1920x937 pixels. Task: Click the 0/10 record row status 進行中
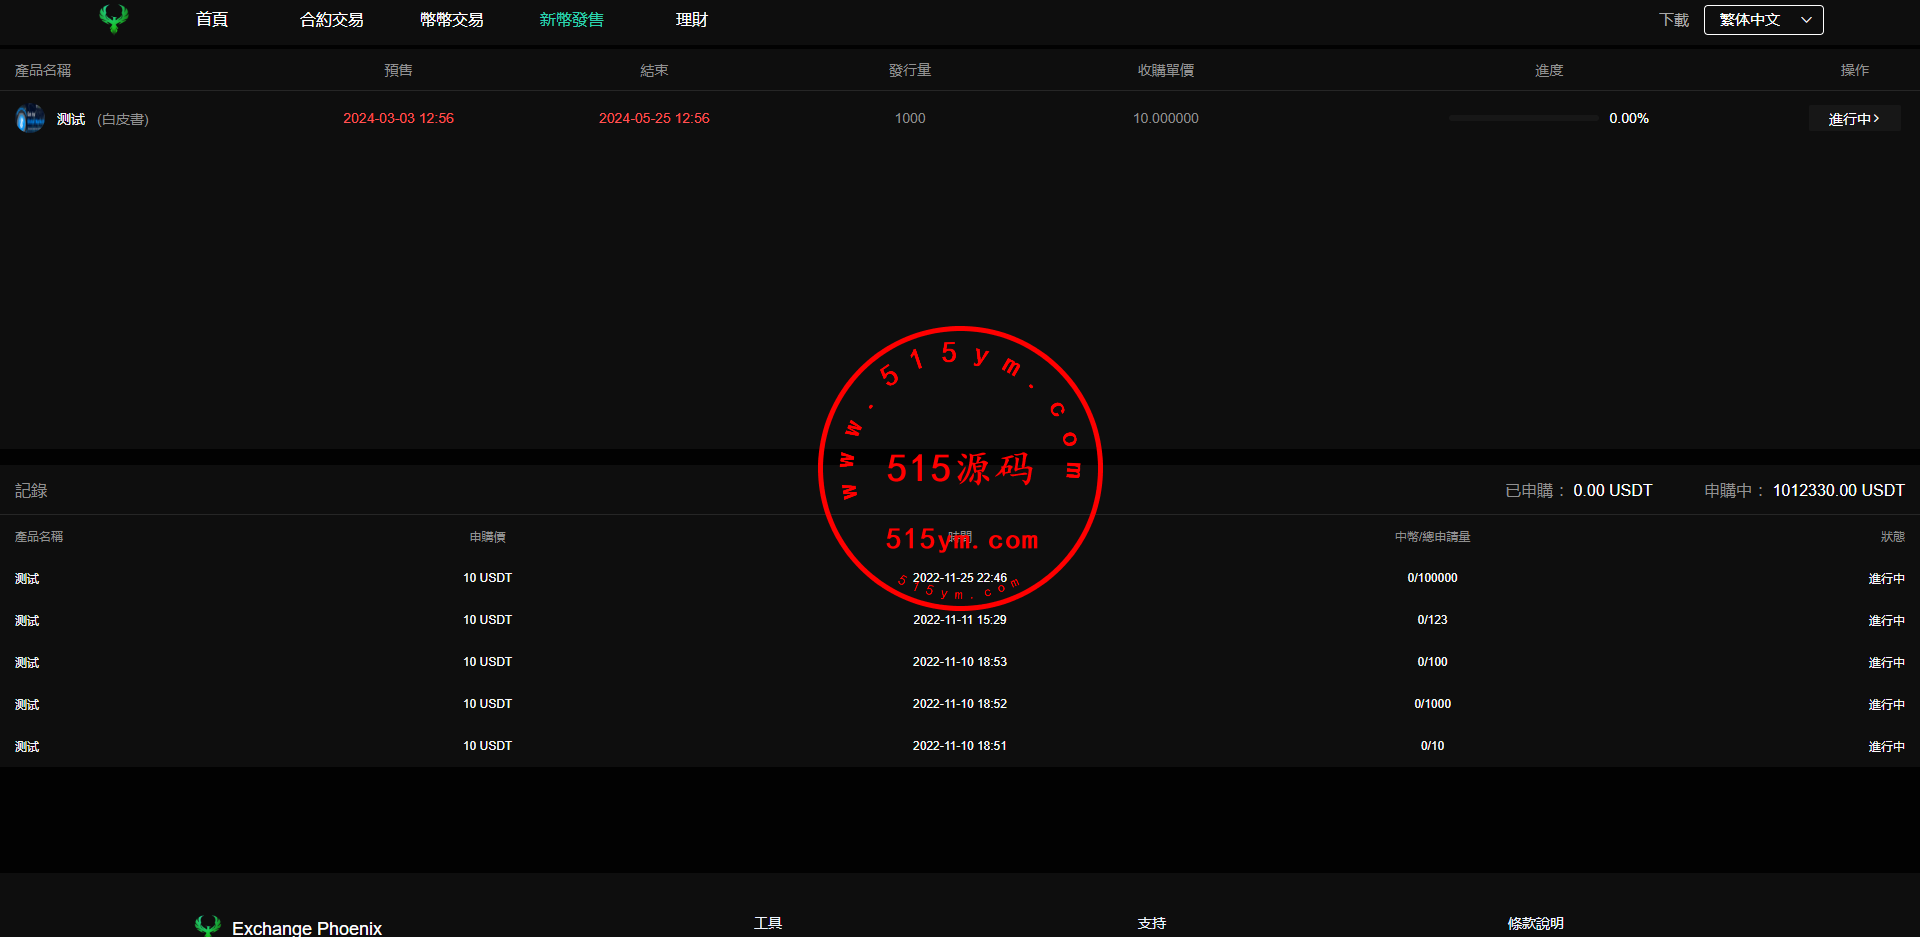pos(1886,747)
